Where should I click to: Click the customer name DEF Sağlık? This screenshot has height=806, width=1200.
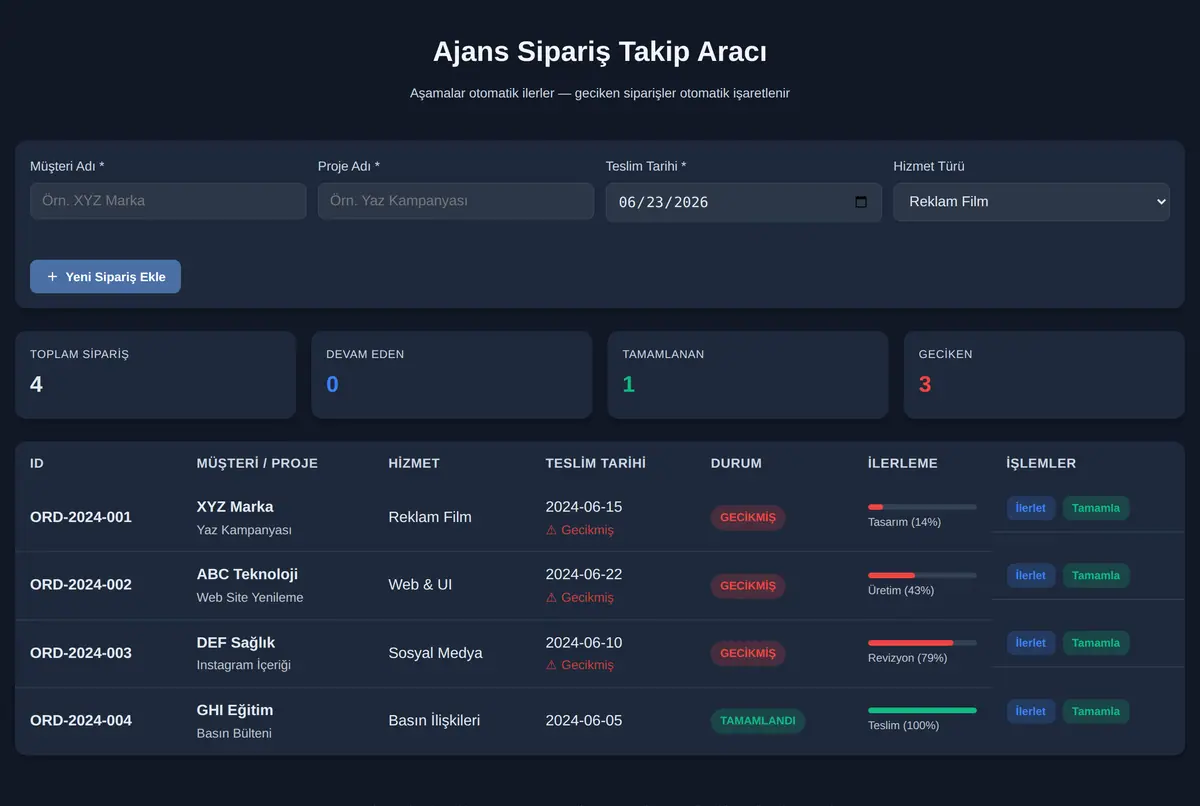pos(236,642)
